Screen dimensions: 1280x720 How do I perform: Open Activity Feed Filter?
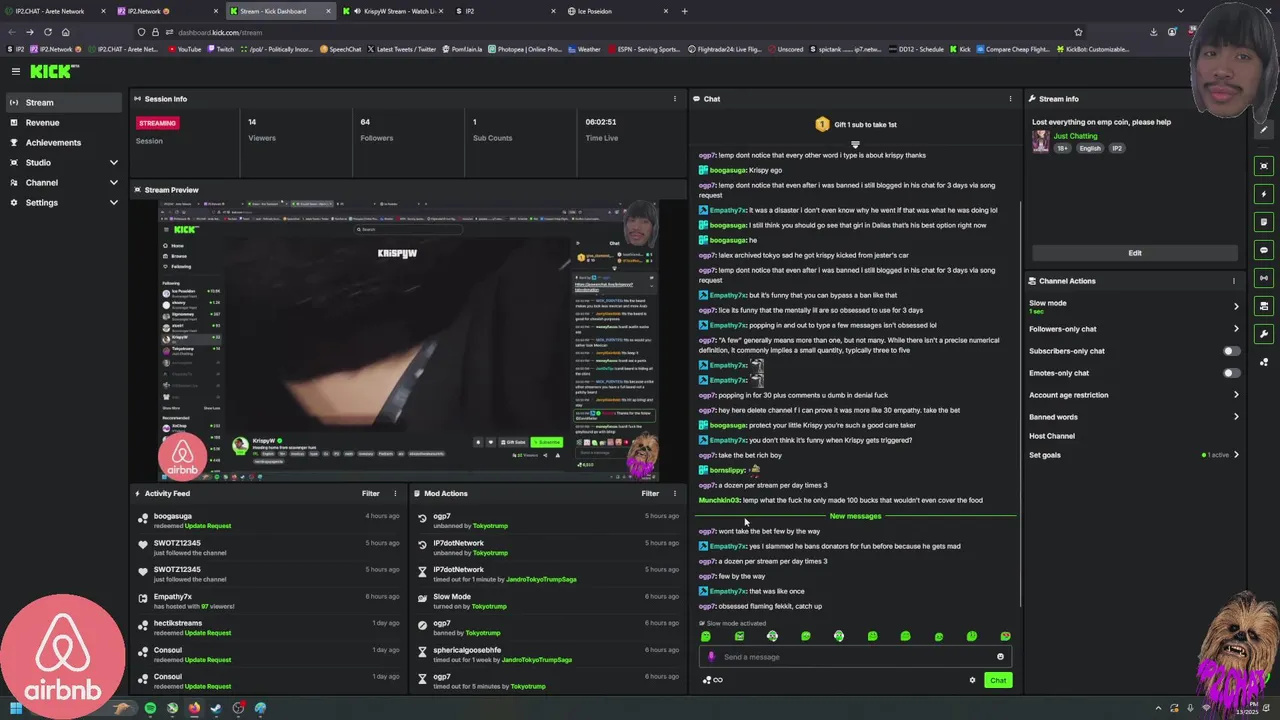(x=370, y=493)
